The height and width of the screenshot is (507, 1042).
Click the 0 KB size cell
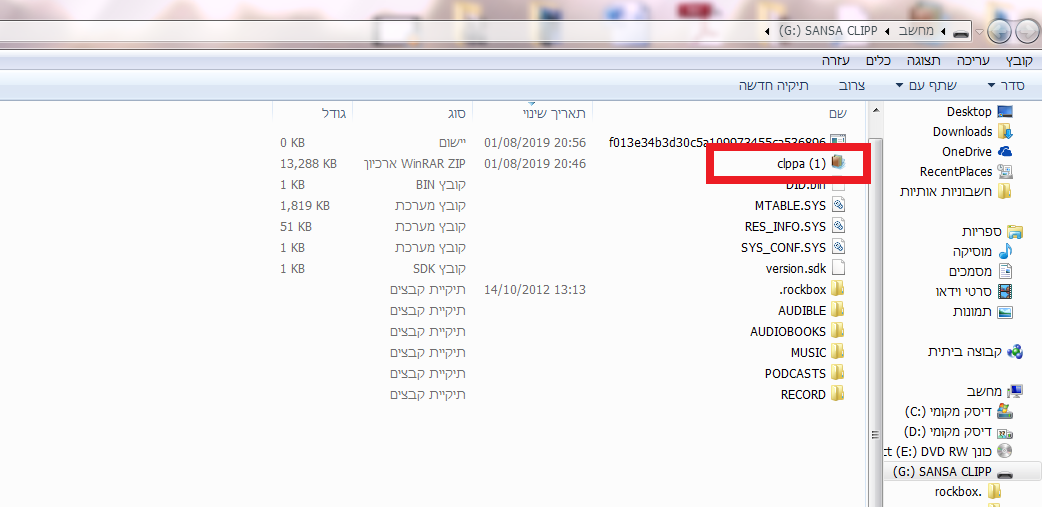click(x=292, y=142)
